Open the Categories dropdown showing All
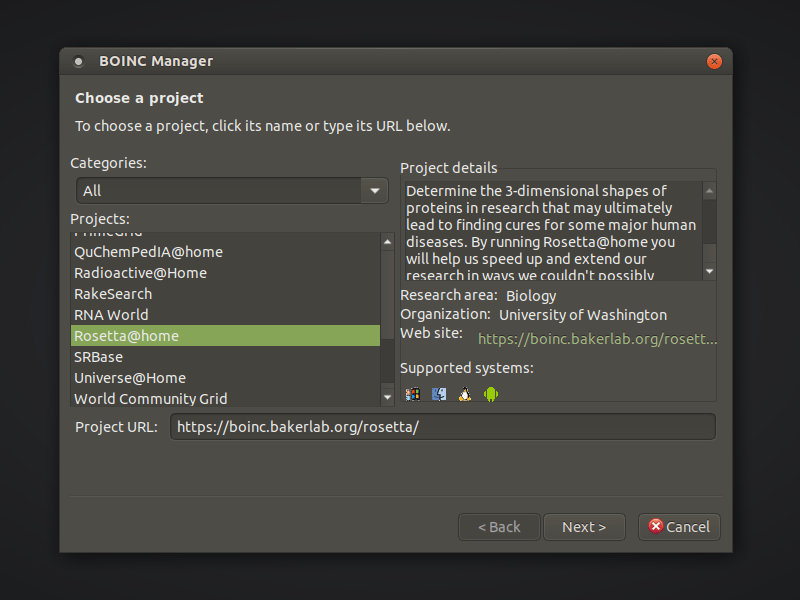This screenshot has height=600, width=800. [232, 191]
